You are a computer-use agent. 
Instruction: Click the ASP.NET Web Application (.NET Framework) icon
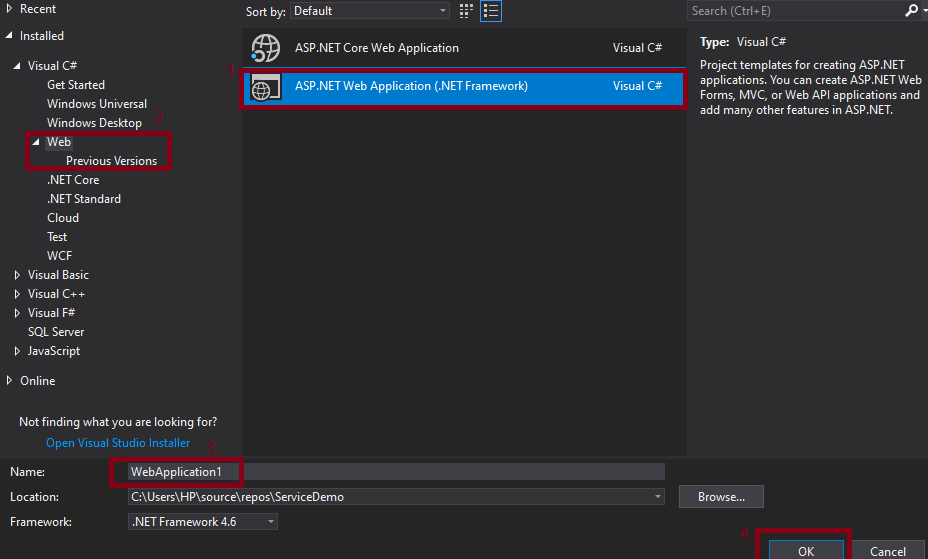pos(265,87)
